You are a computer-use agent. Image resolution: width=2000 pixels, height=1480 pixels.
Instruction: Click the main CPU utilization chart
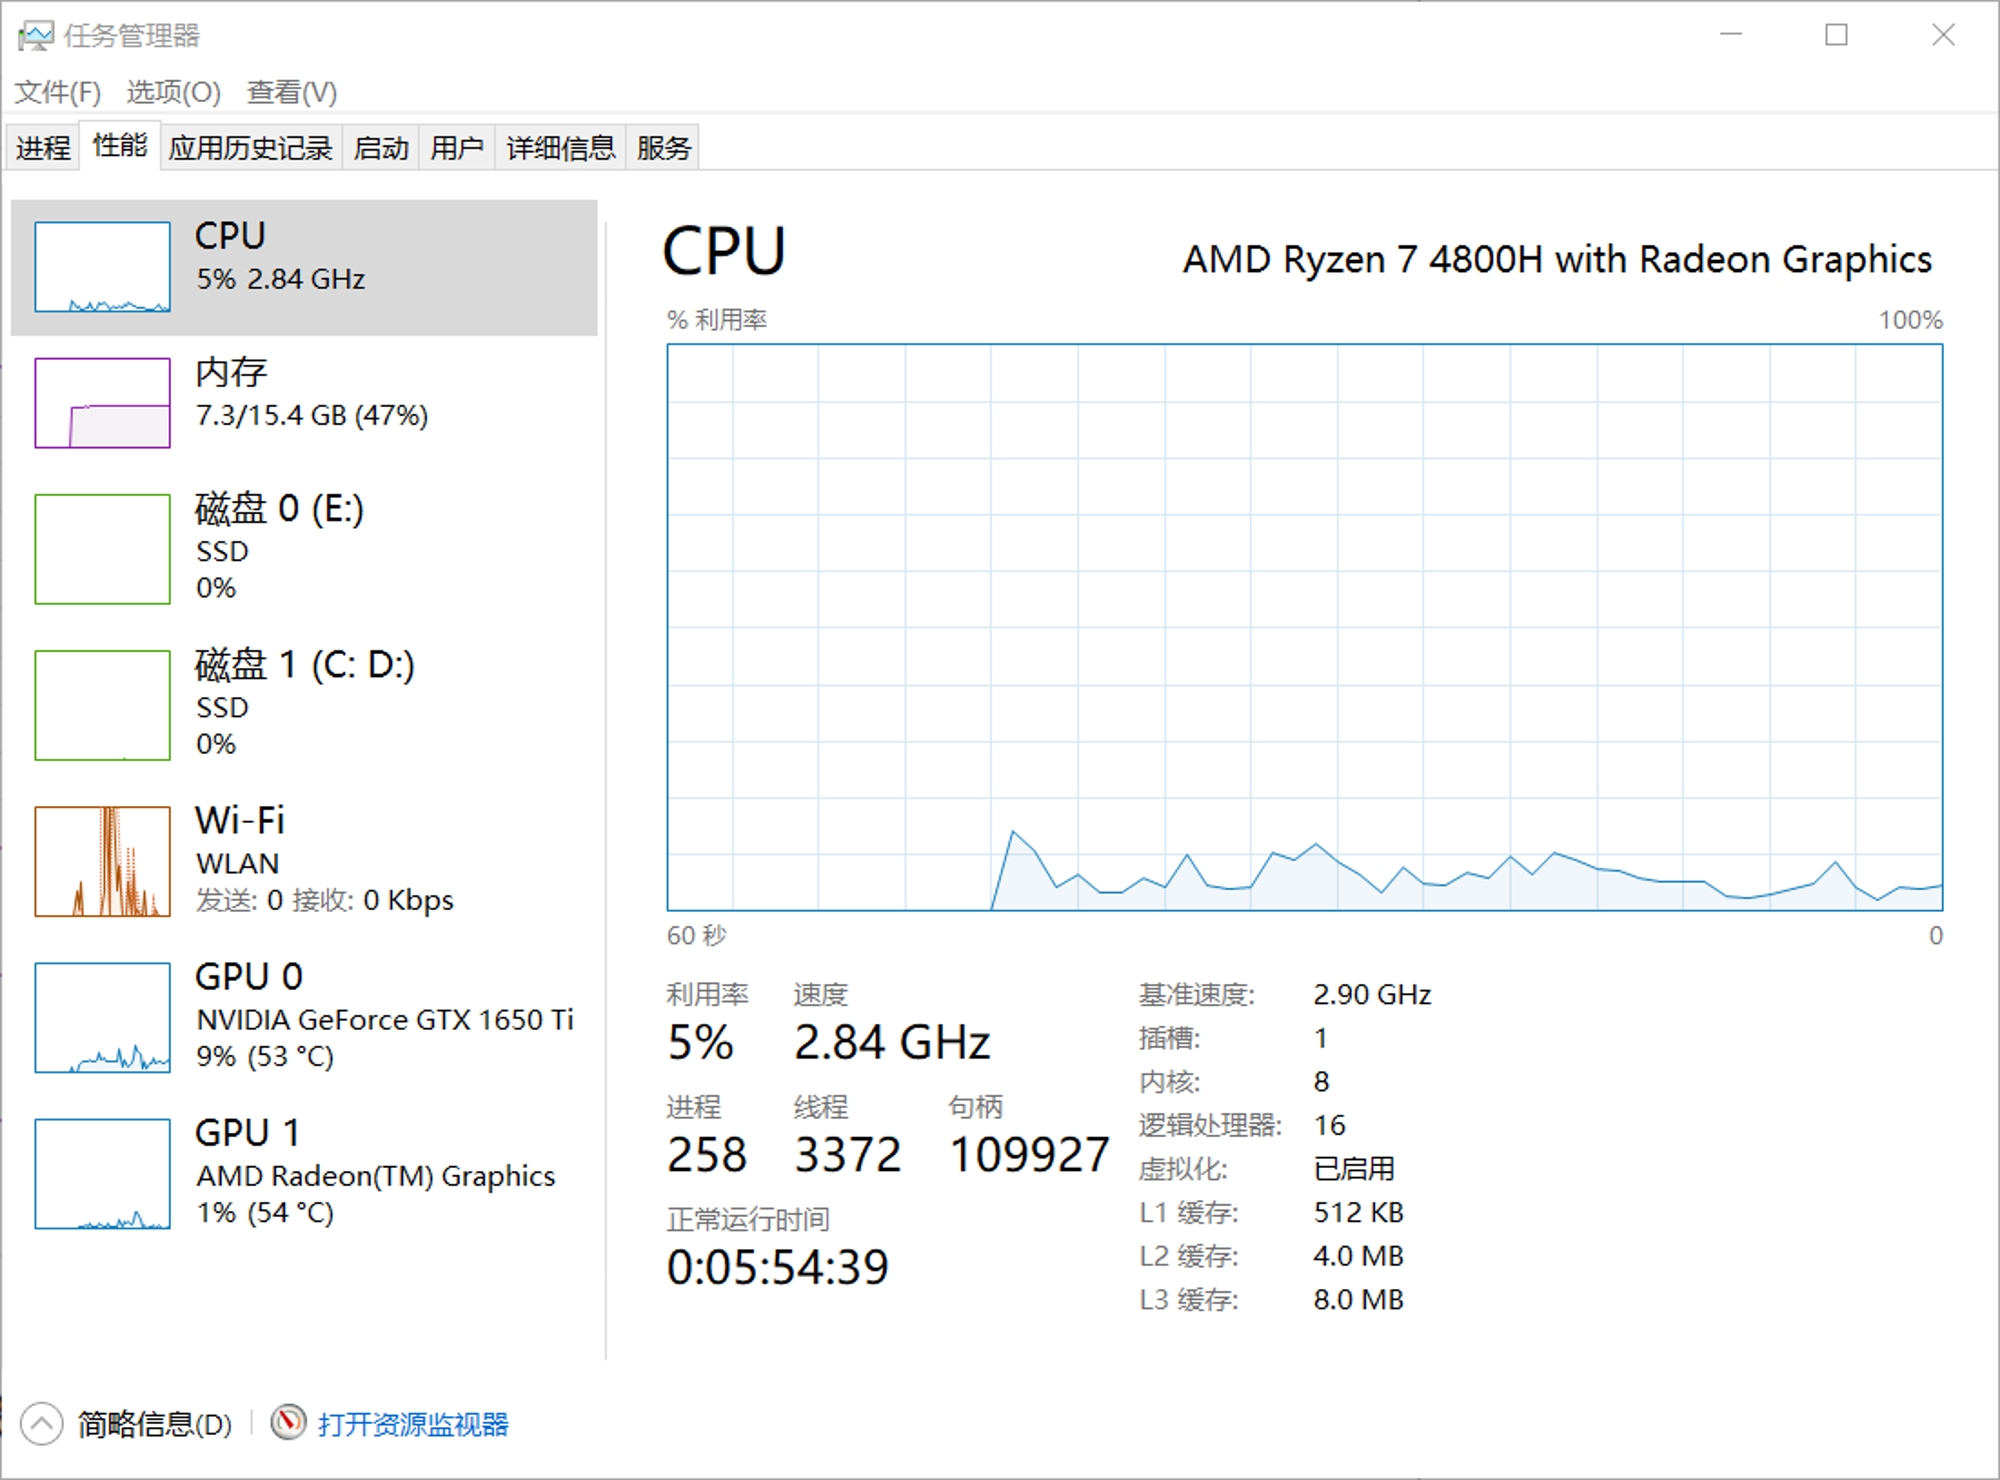[x=1305, y=627]
